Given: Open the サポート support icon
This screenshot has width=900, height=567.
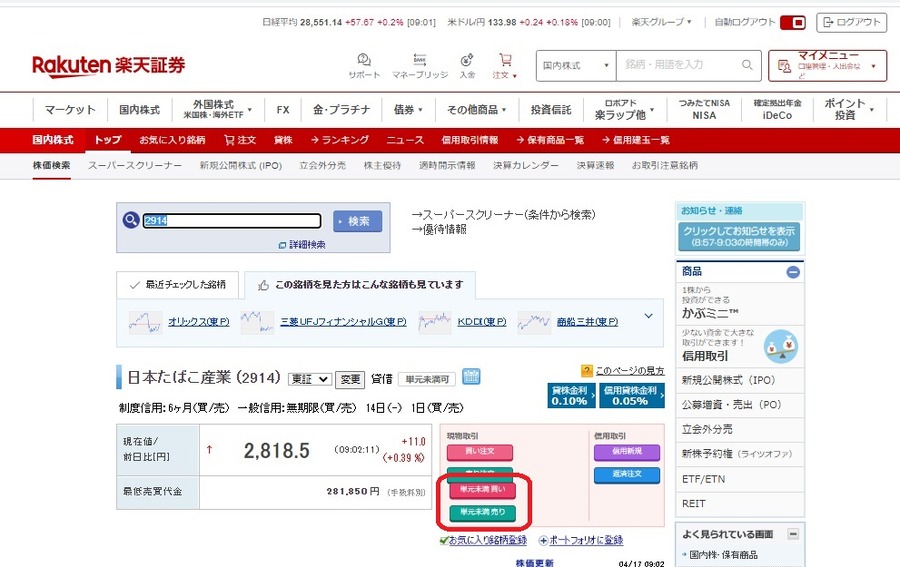Looking at the screenshot, I should 364,65.
